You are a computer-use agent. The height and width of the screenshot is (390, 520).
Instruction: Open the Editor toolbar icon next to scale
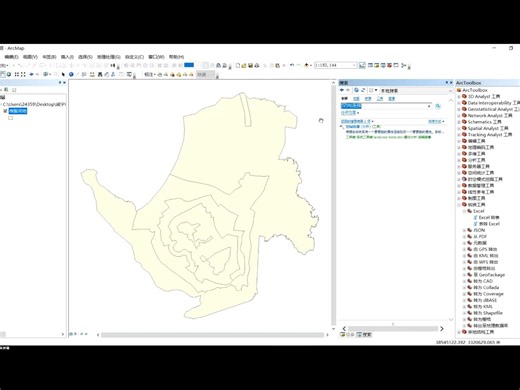(362, 65)
